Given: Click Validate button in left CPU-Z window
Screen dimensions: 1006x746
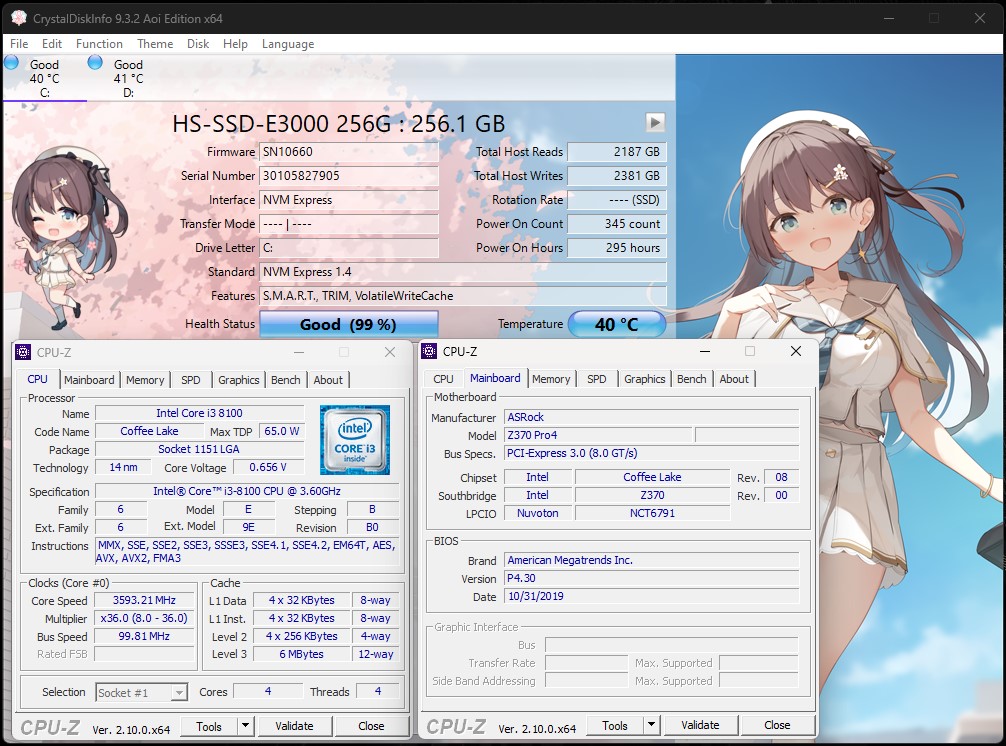Looking at the screenshot, I should (294, 726).
